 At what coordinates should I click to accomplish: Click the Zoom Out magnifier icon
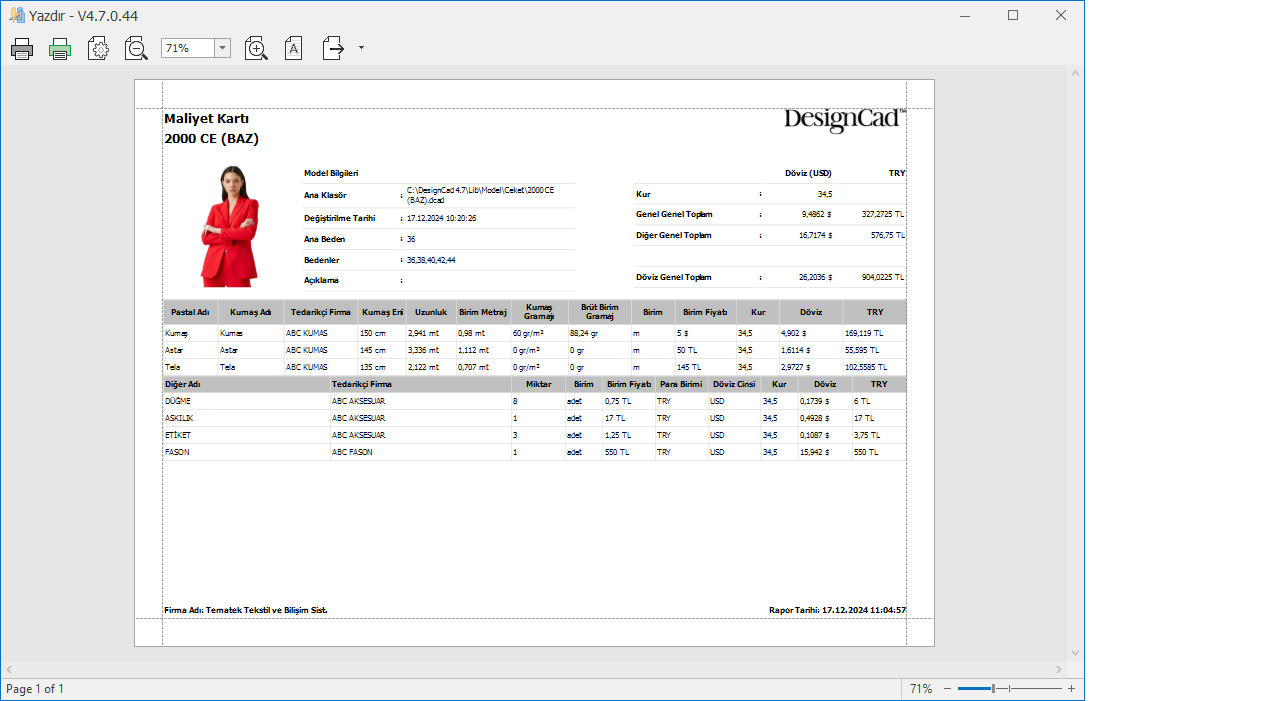(x=136, y=48)
